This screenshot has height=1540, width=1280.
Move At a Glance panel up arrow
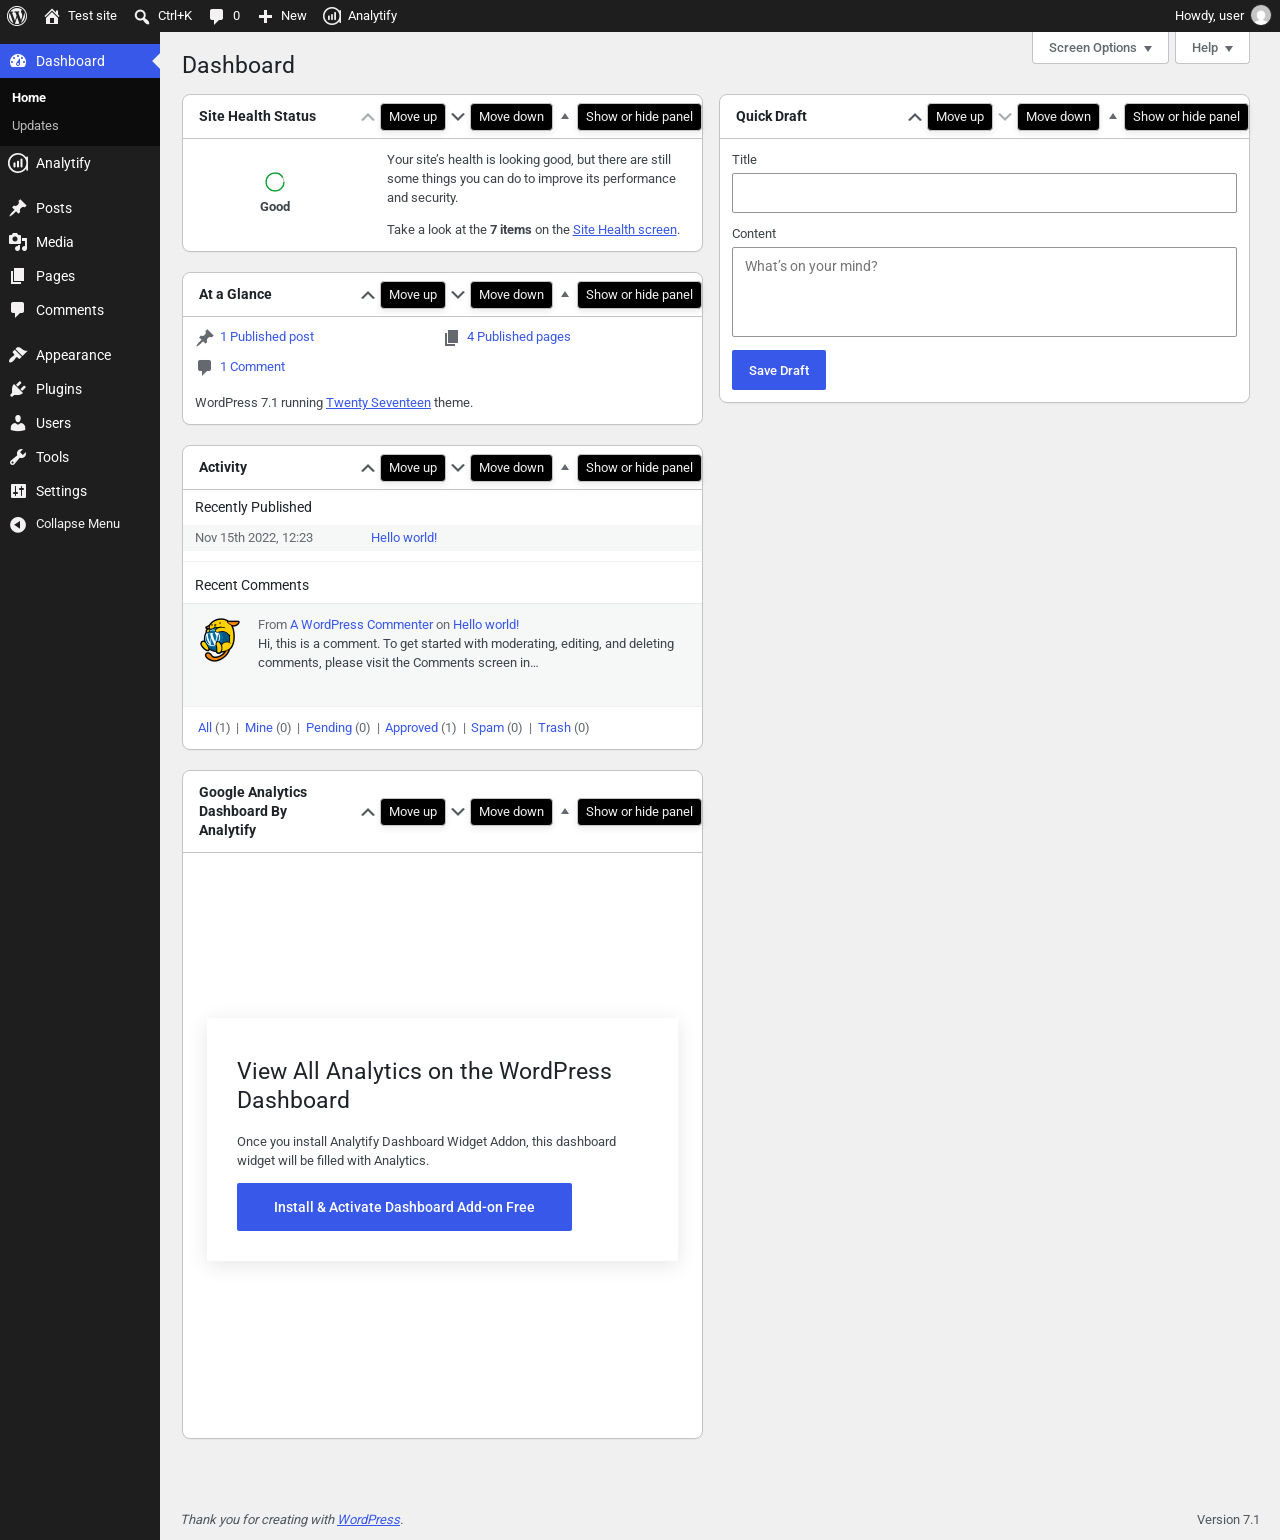tap(368, 295)
